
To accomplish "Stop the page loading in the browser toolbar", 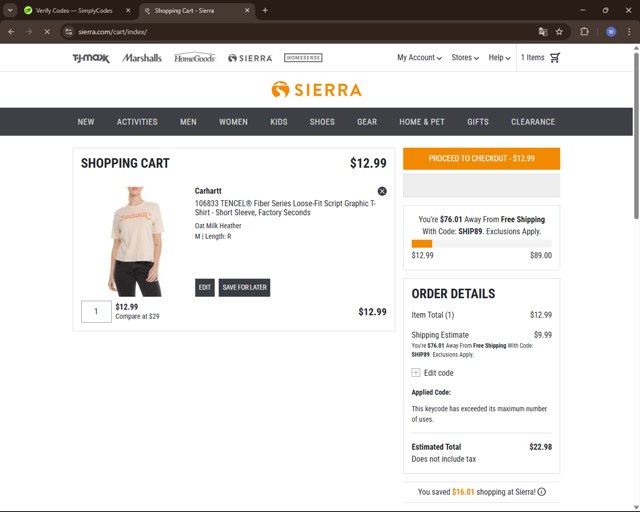I will [47, 32].
